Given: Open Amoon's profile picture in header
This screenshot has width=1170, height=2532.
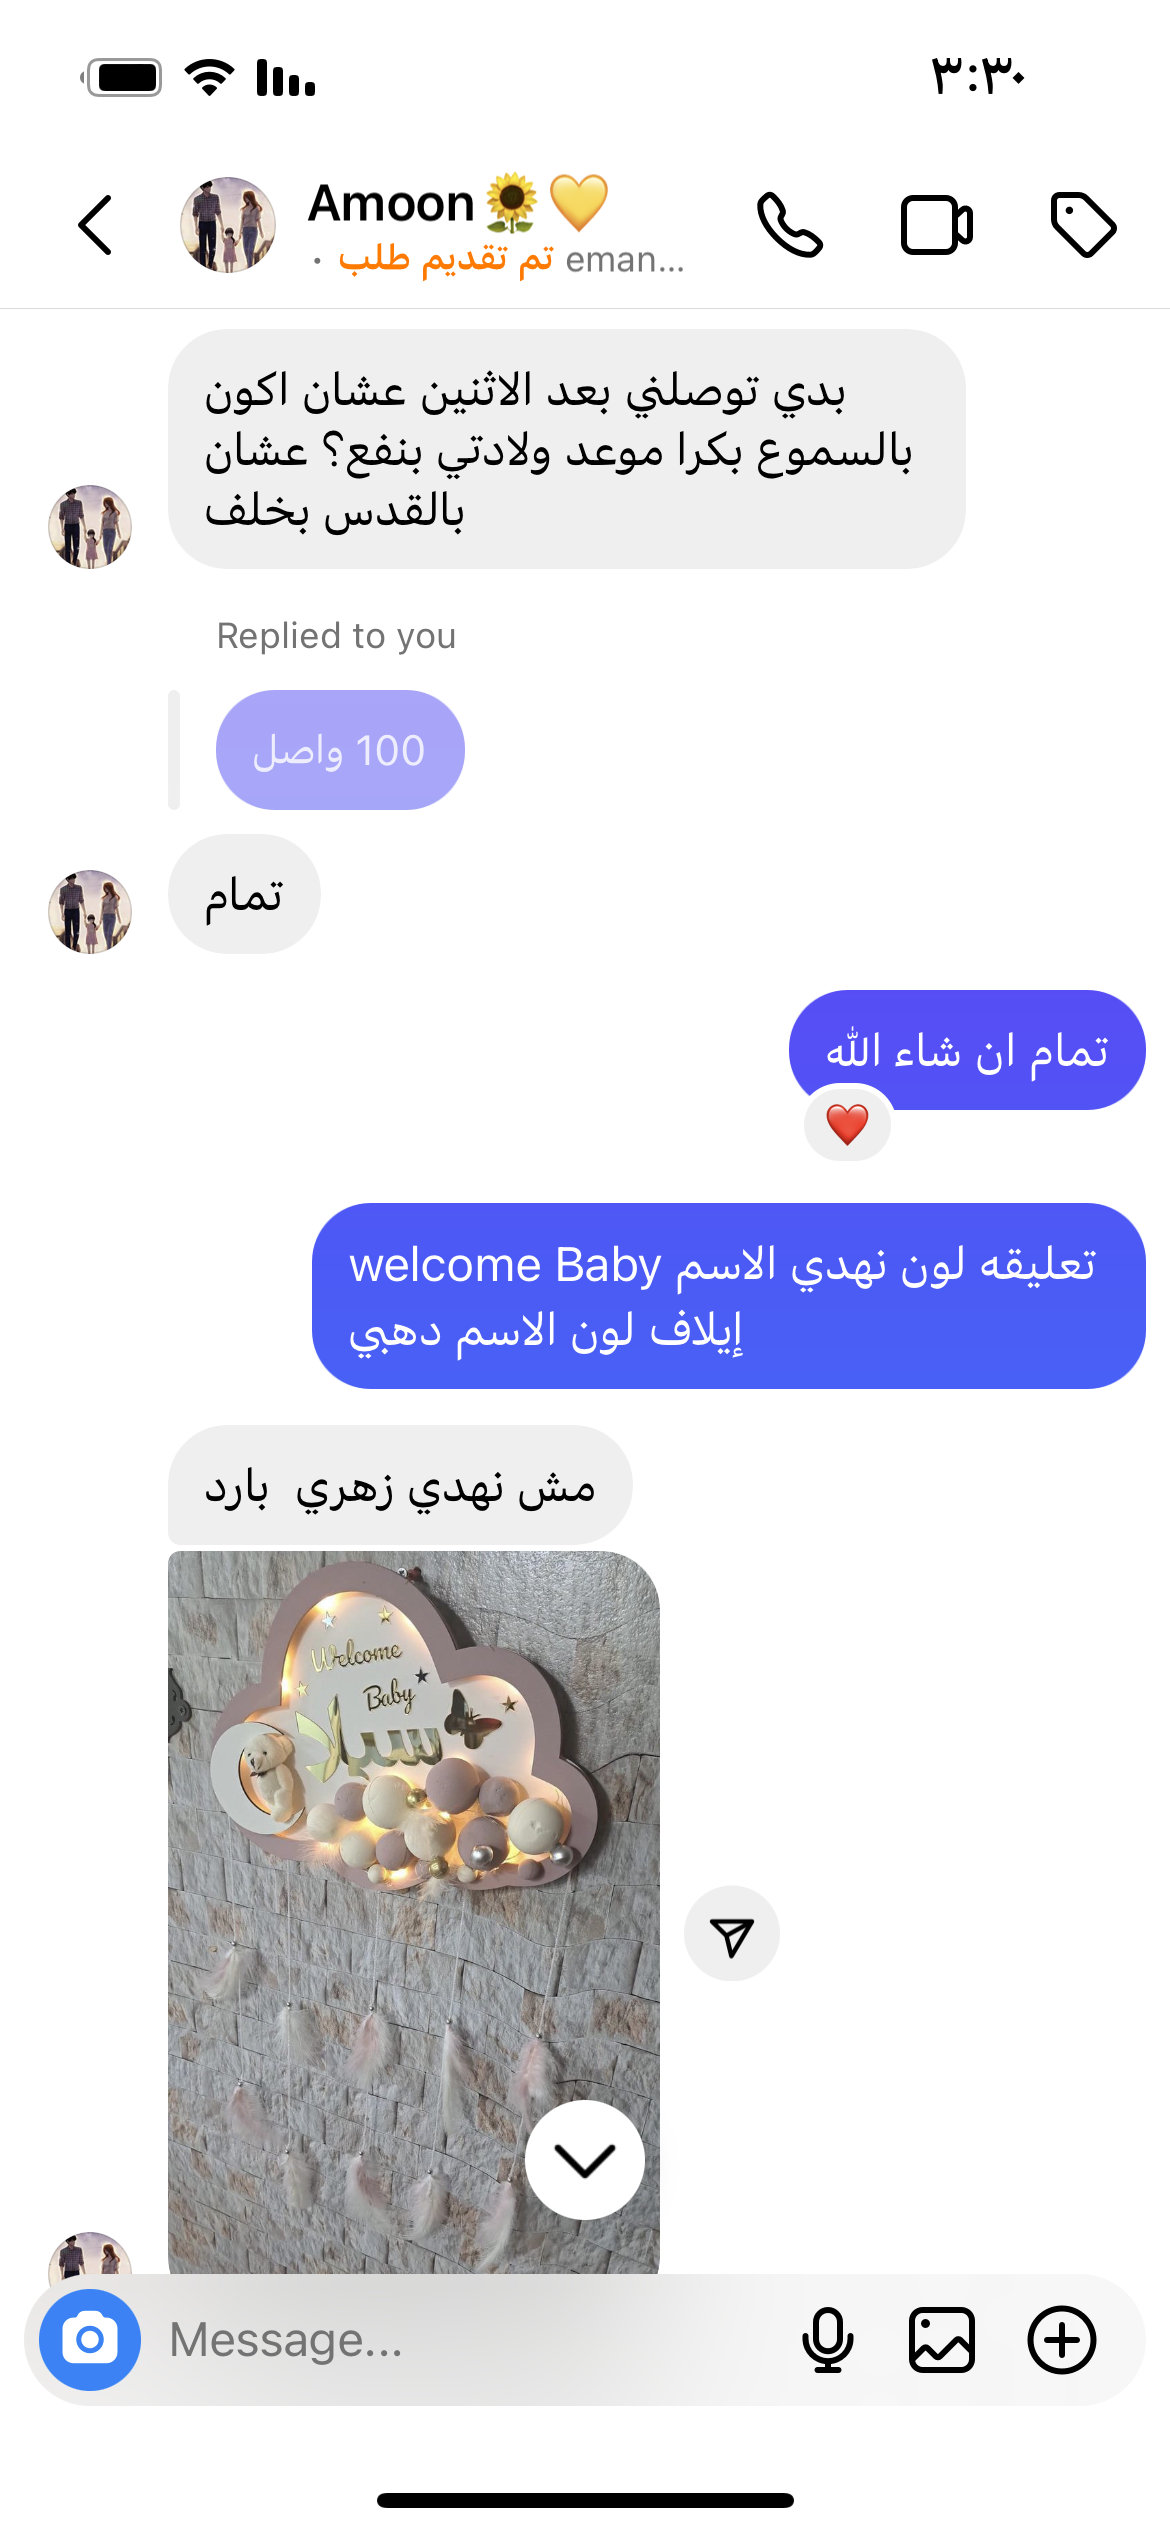Looking at the screenshot, I should coord(228,225).
